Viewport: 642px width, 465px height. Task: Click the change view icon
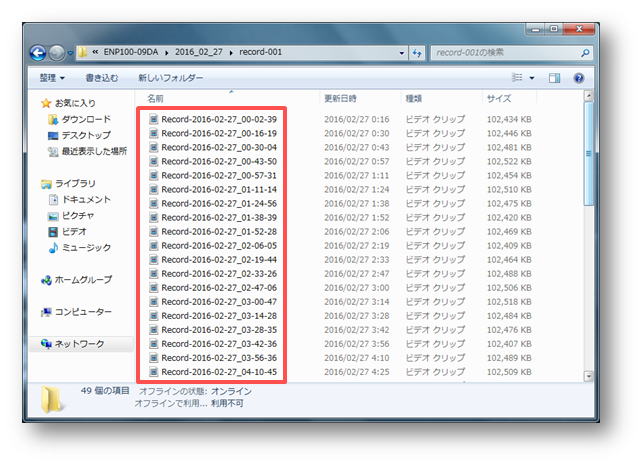point(517,77)
